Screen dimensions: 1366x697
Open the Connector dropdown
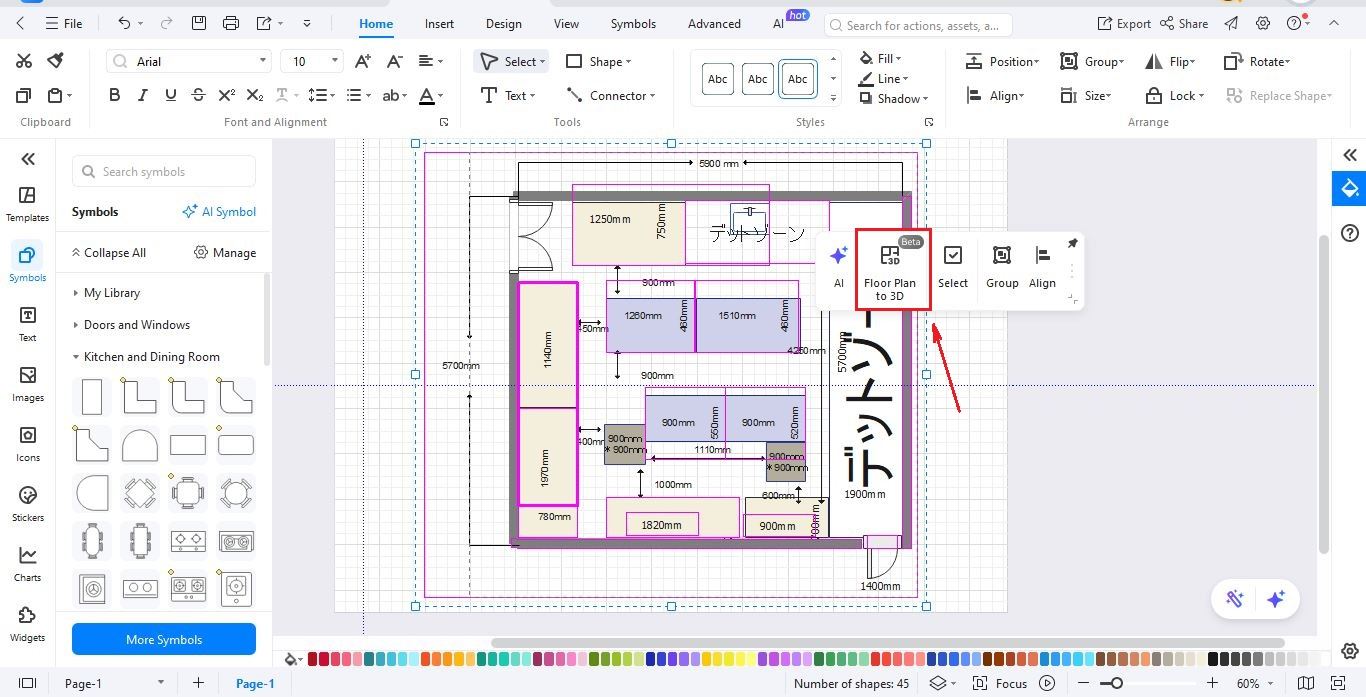pos(610,95)
